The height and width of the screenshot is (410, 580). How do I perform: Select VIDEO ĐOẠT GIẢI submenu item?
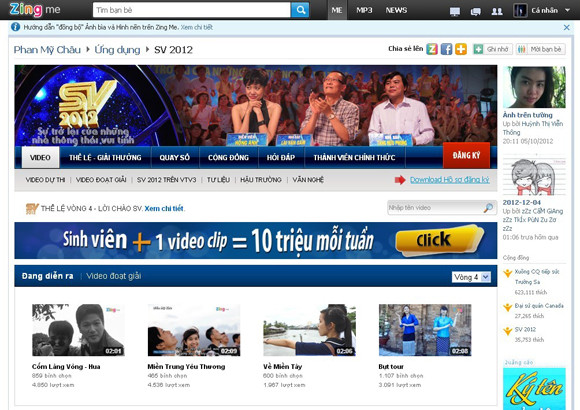(101, 180)
